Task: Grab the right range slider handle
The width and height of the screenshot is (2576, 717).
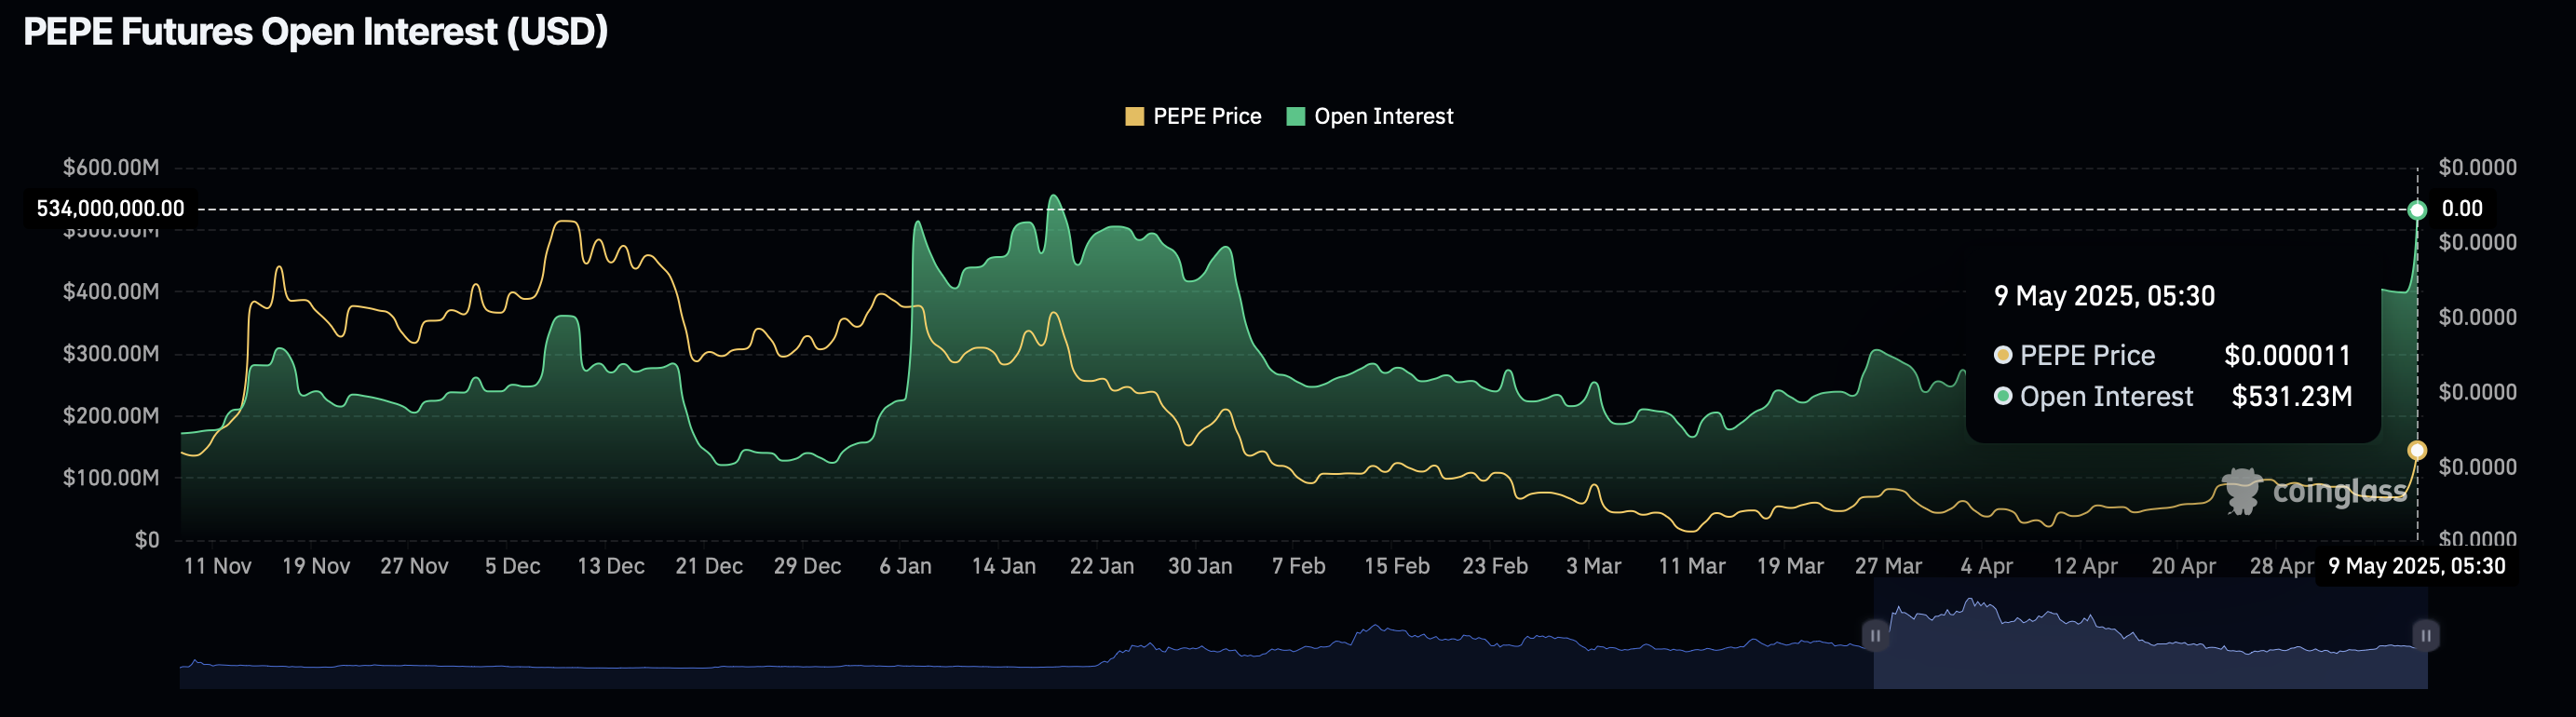Action: pos(2426,635)
